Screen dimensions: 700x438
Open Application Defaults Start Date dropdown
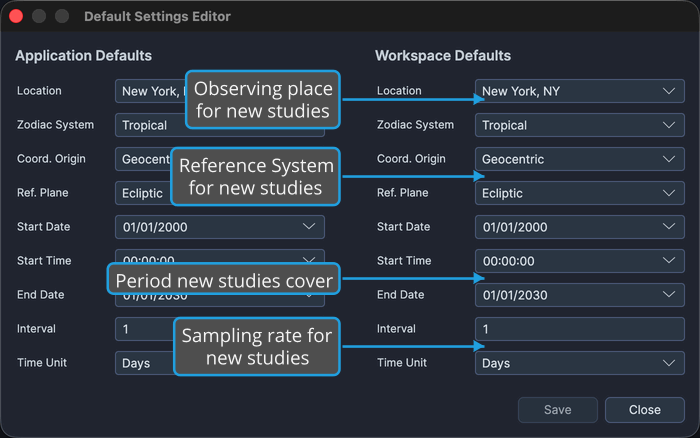pos(220,227)
